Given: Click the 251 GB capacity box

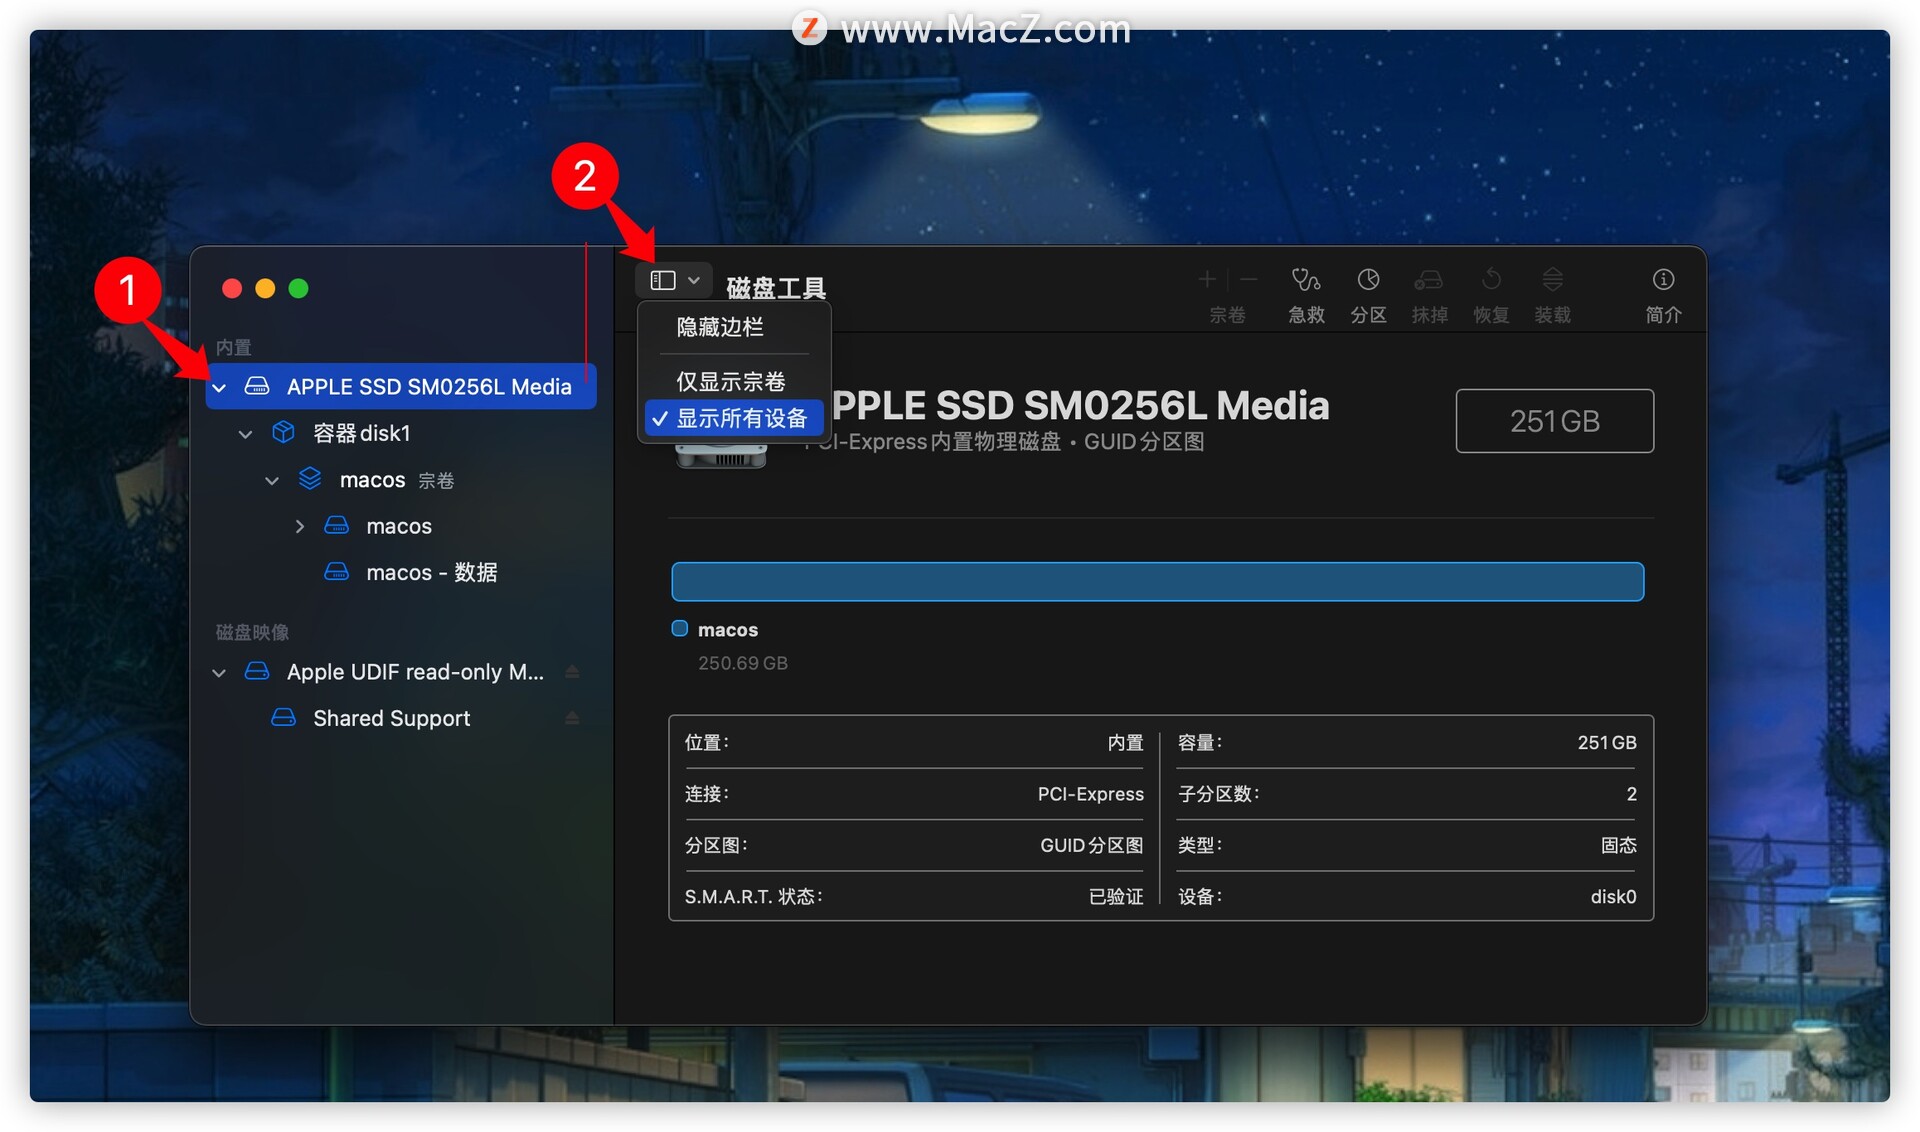Looking at the screenshot, I should coord(1554,421).
